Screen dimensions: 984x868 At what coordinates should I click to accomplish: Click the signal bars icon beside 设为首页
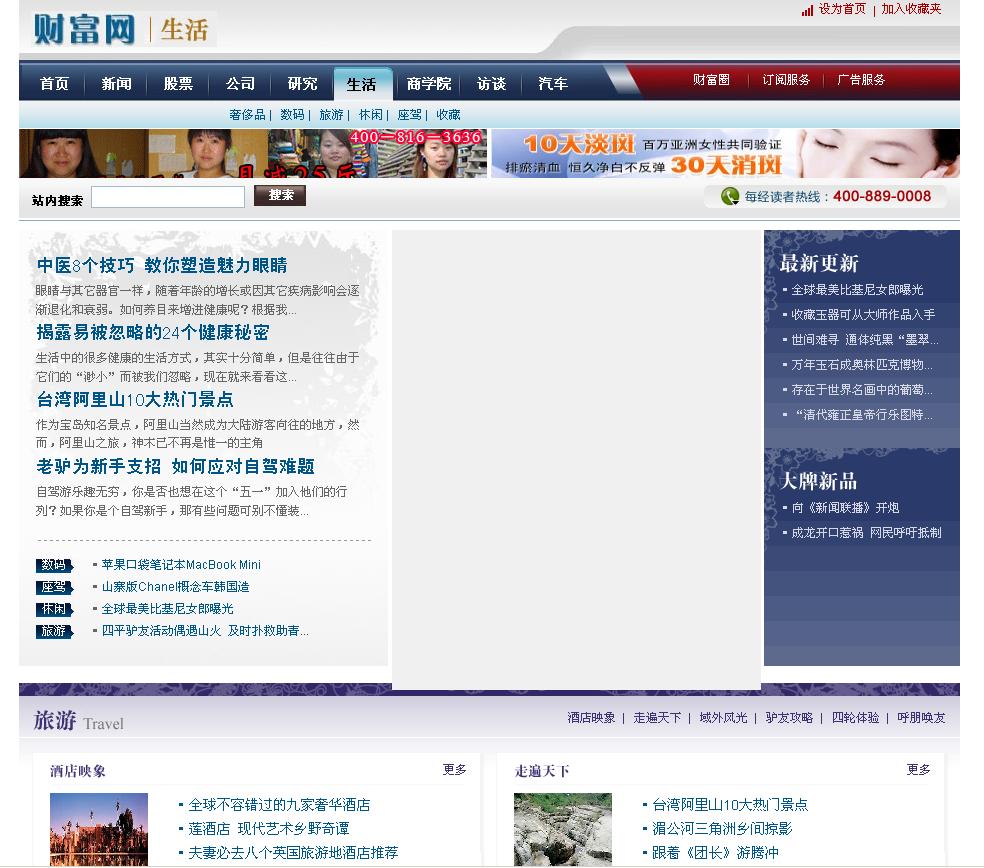[807, 10]
